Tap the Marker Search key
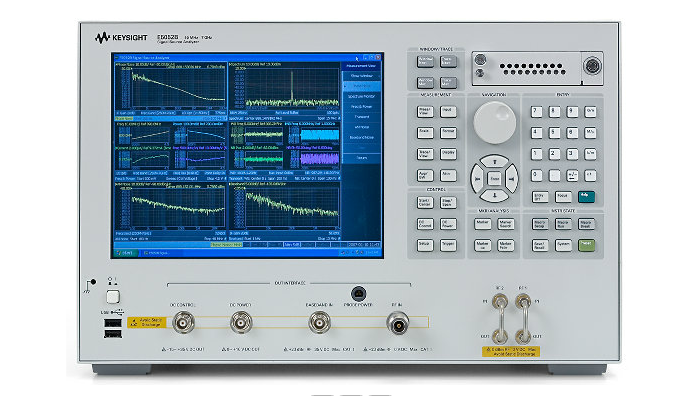 coord(505,224)
